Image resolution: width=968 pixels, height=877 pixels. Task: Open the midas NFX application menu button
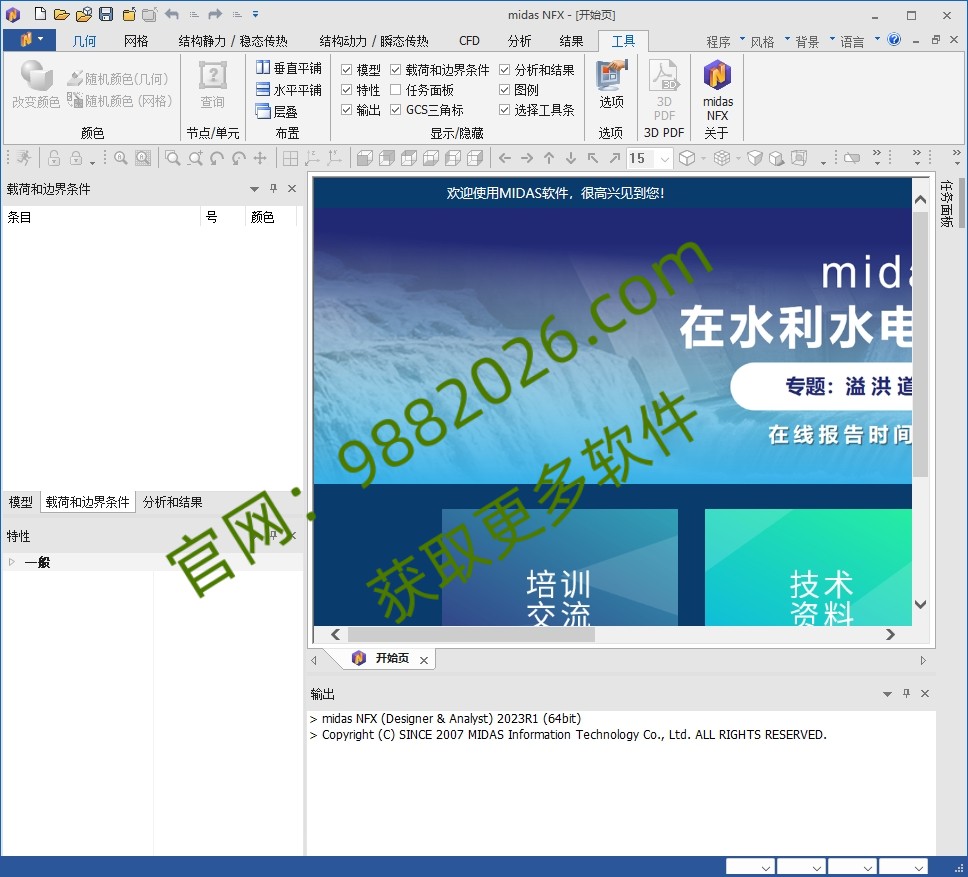[30, 40]
